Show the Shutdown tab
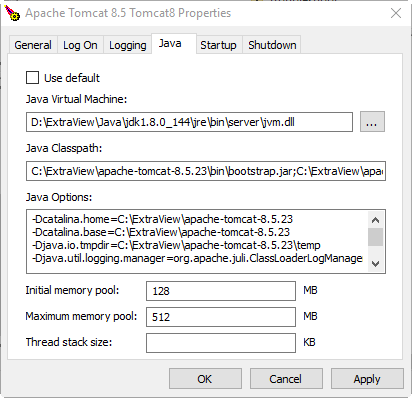 (x=272, y=45)
